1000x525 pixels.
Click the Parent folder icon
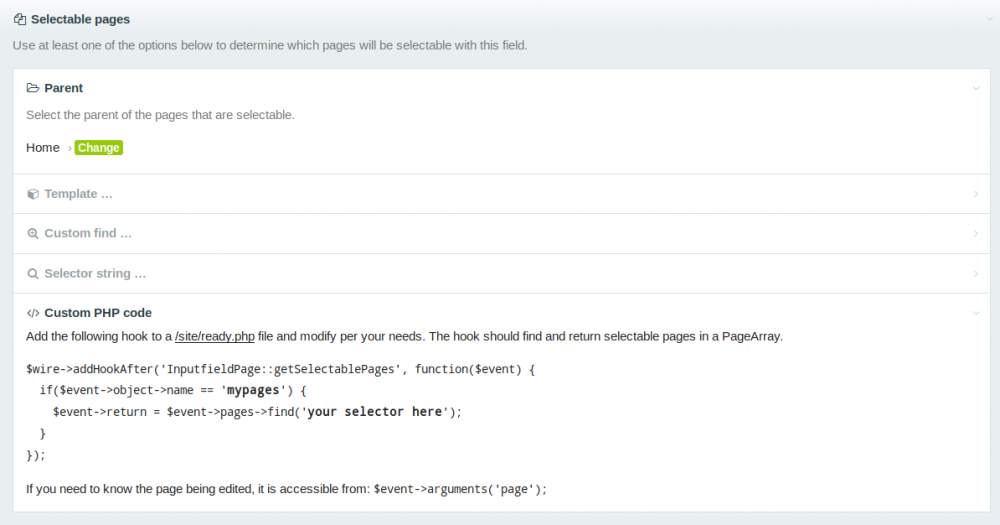click(33, 88)
